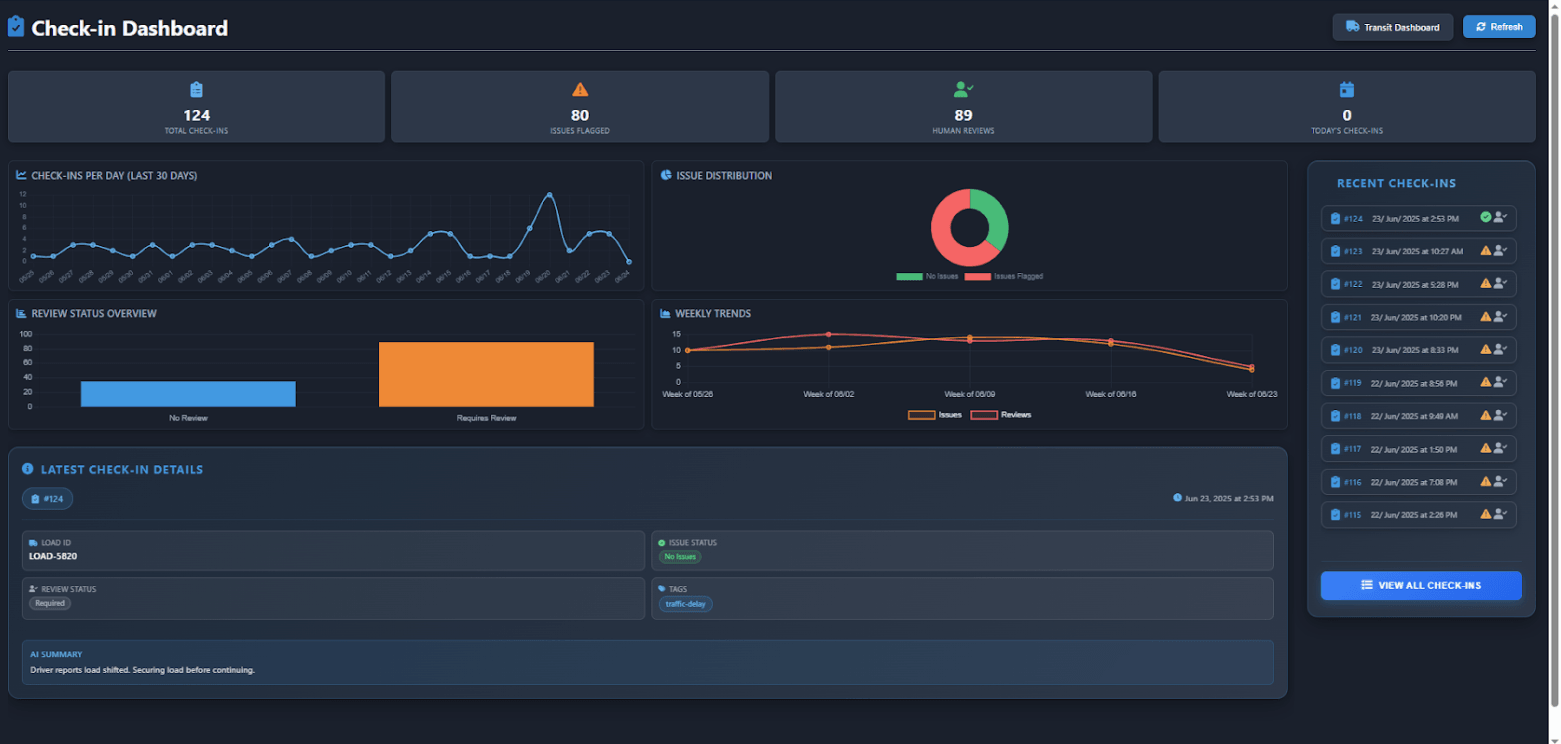Refresh the dashboard data
The height and width of the screenshot is (744, 1561).
(1498, 27)
